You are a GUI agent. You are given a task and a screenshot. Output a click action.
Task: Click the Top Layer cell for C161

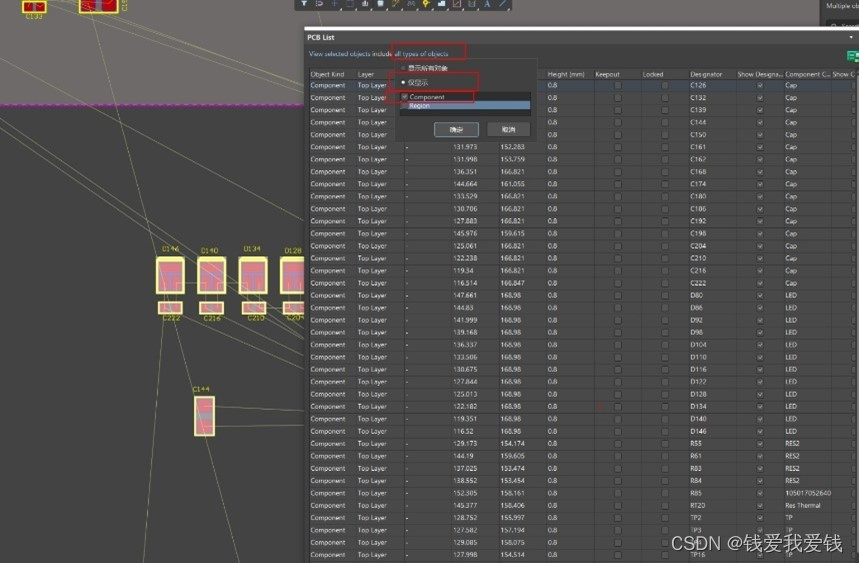(x=372, y=147)
